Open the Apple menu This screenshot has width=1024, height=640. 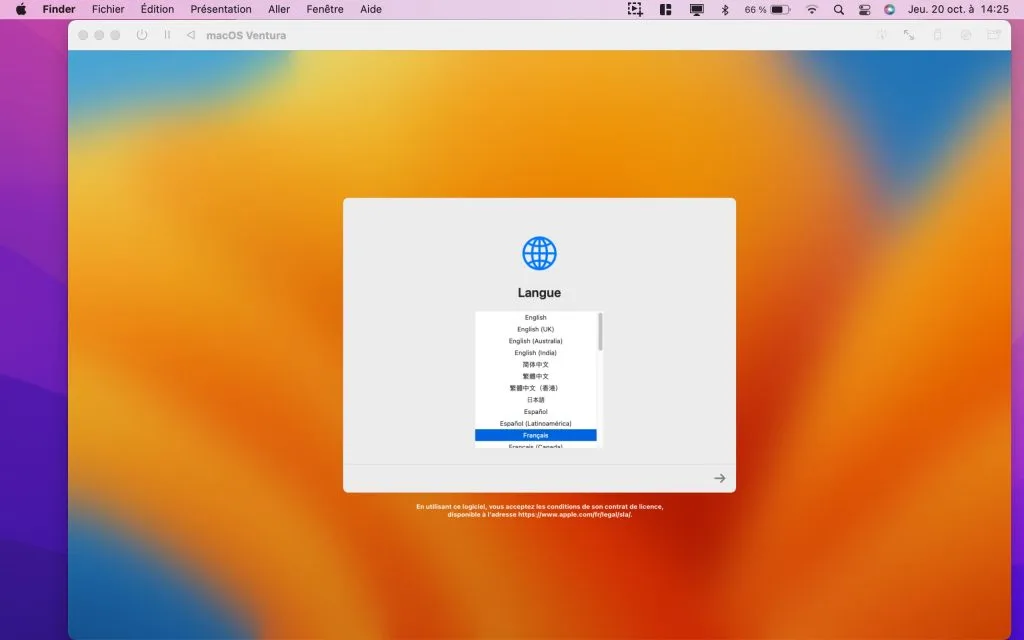pos(21,9)
